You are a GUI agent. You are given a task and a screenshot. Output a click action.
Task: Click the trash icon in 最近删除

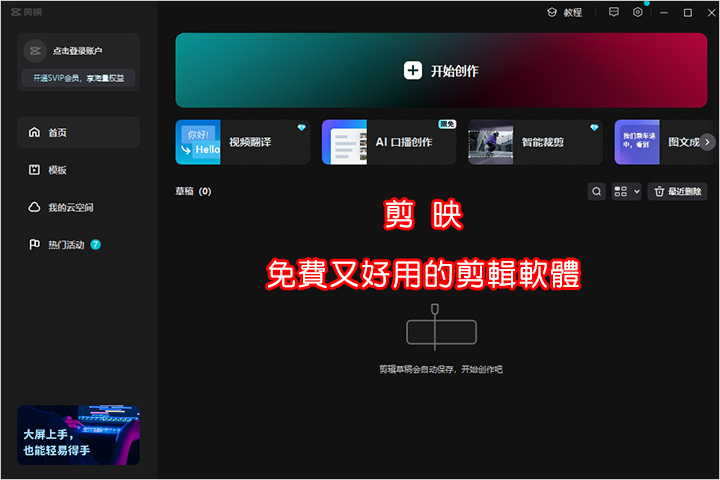coord(659,192)
